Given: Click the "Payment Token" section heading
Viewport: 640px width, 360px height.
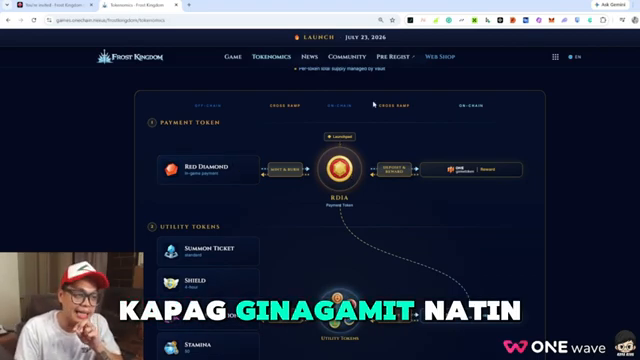Looking at the screenshot, I should [x=190, y=122].
